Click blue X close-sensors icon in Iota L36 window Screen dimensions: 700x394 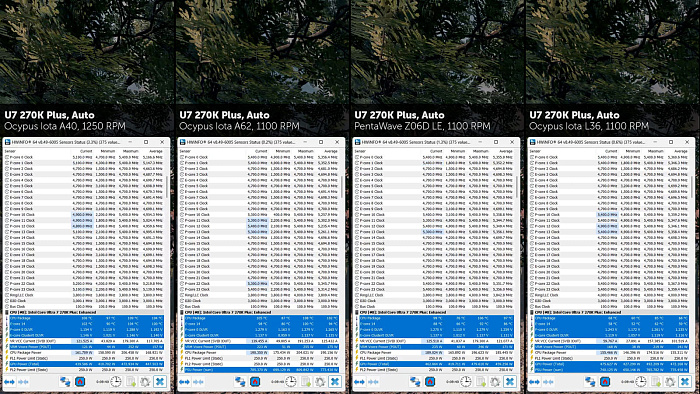685,382
